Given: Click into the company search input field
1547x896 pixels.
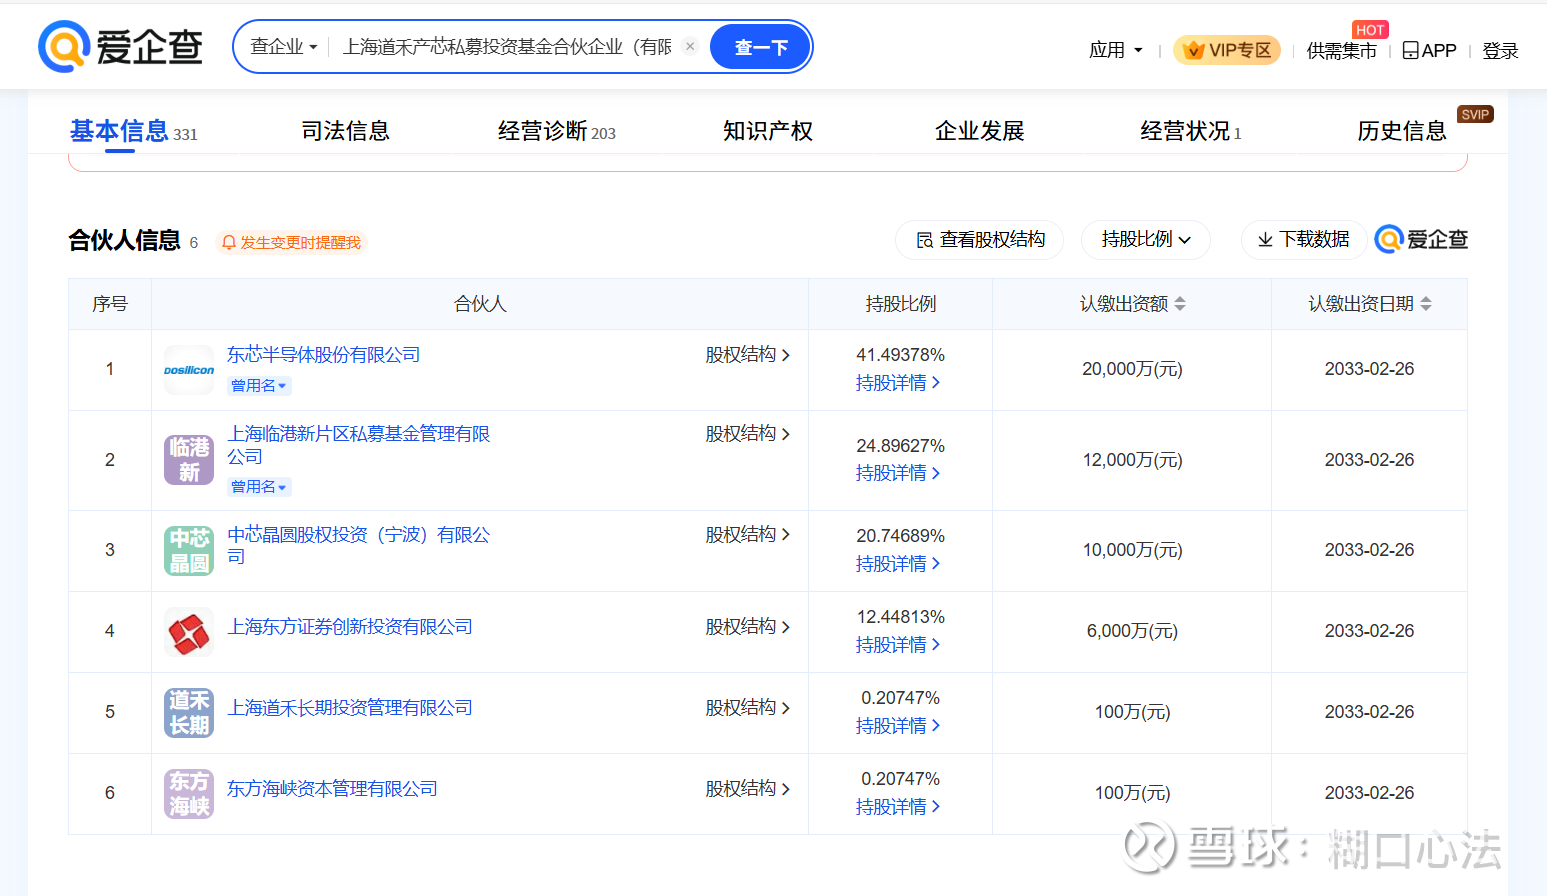Looking at the screenshot, I should coord(507,47).
